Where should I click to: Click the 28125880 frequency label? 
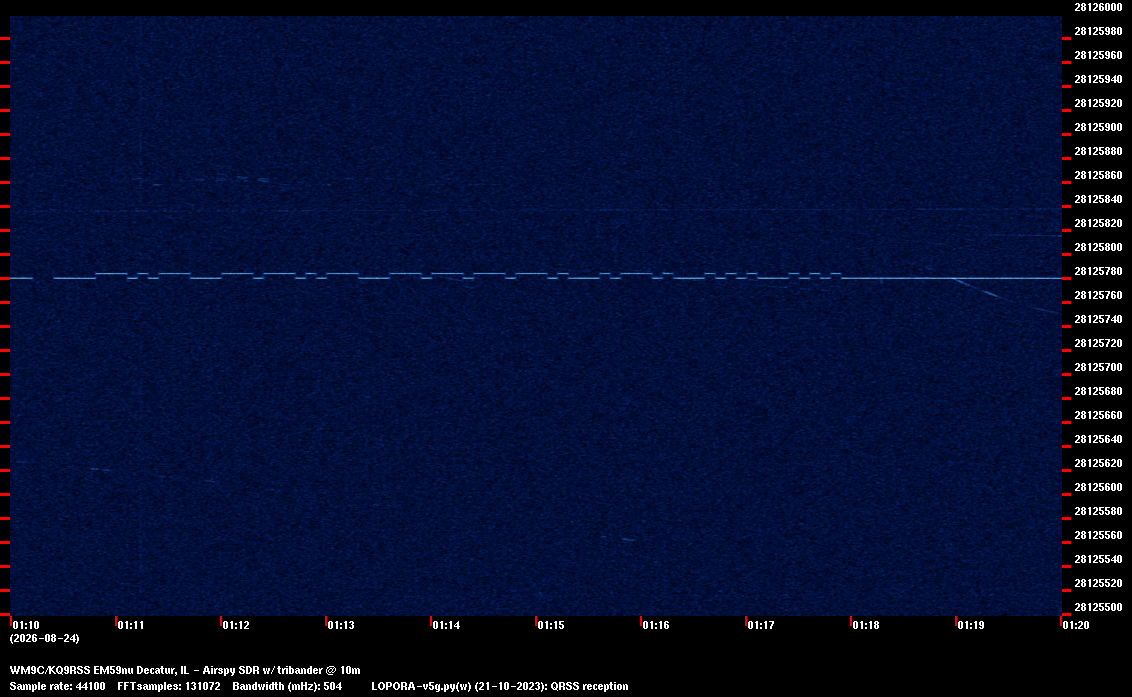(x=1098, y=151)
